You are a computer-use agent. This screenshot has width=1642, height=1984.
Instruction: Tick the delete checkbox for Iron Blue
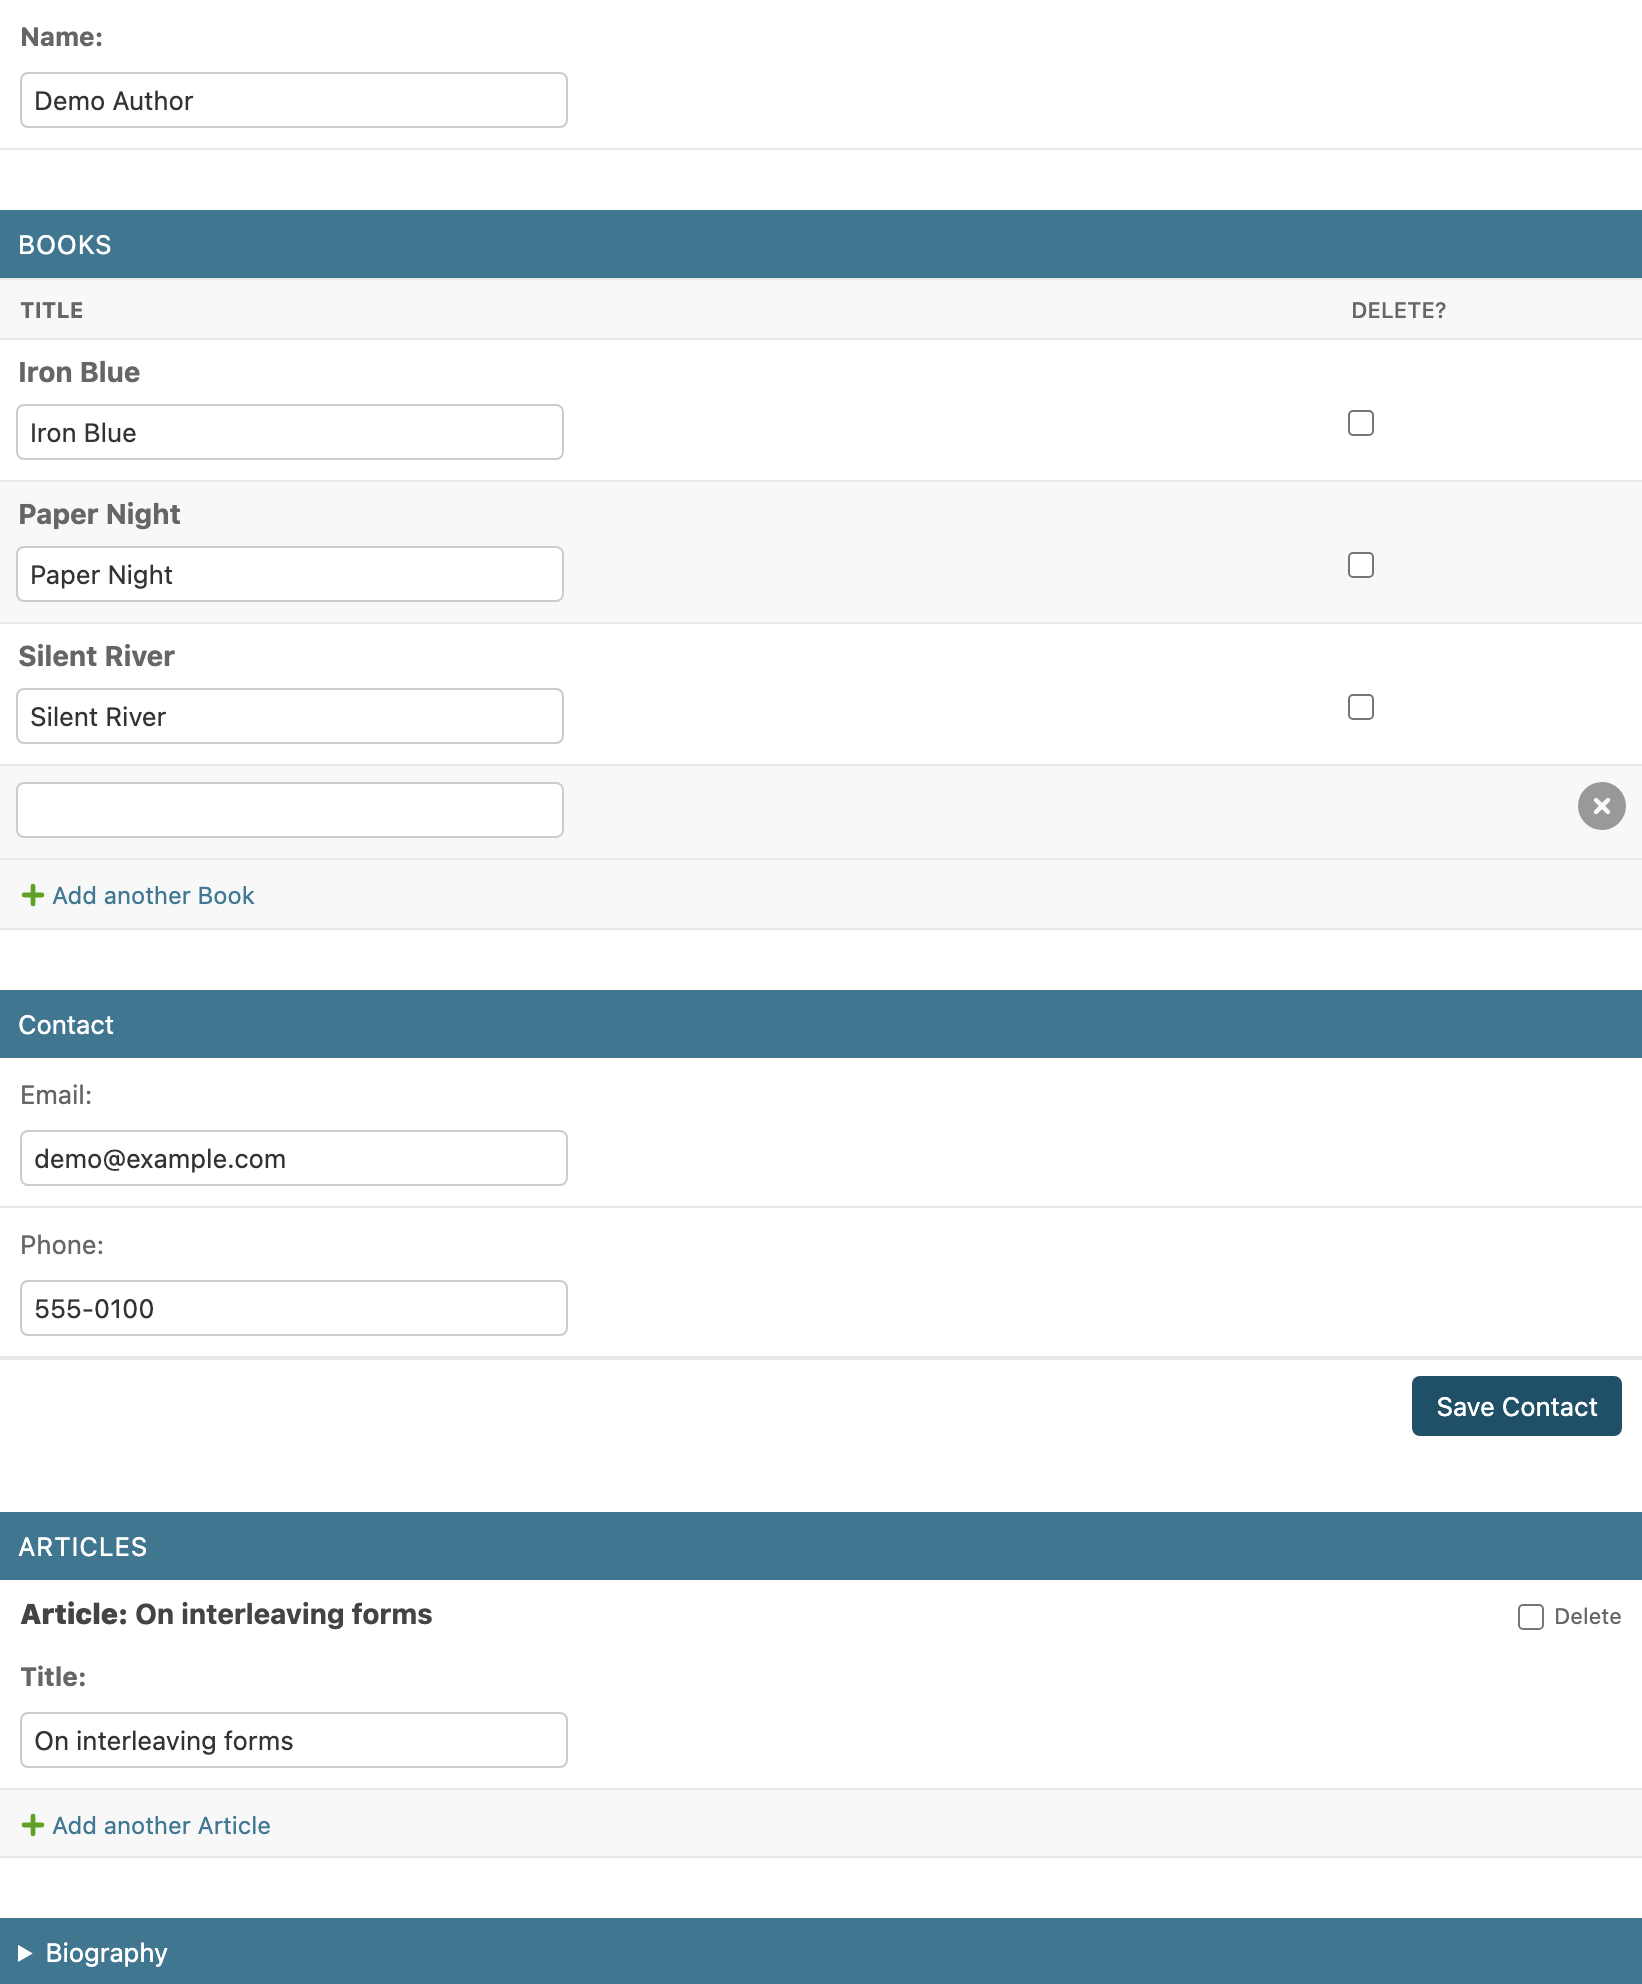tap(1361, 423)
